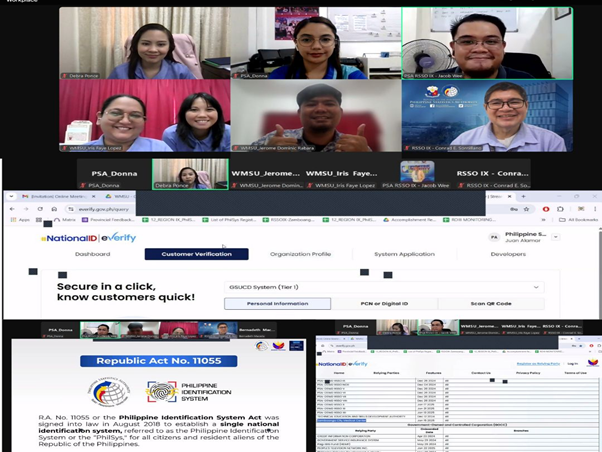Viewport: 602px width, 452px height.
Task: Select WMSU_Iris Faye Lopez's large video tile
Action: click(x=145, y=116)
